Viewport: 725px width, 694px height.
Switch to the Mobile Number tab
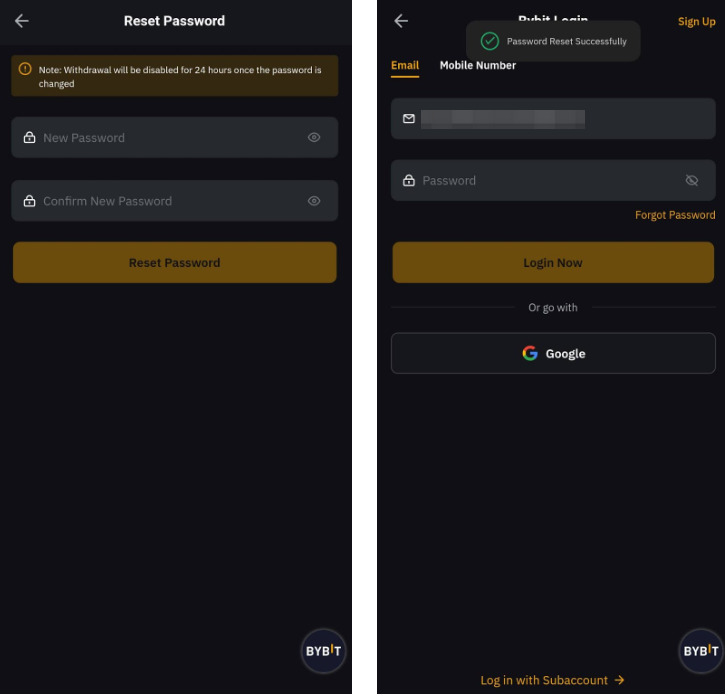(478, 65)
